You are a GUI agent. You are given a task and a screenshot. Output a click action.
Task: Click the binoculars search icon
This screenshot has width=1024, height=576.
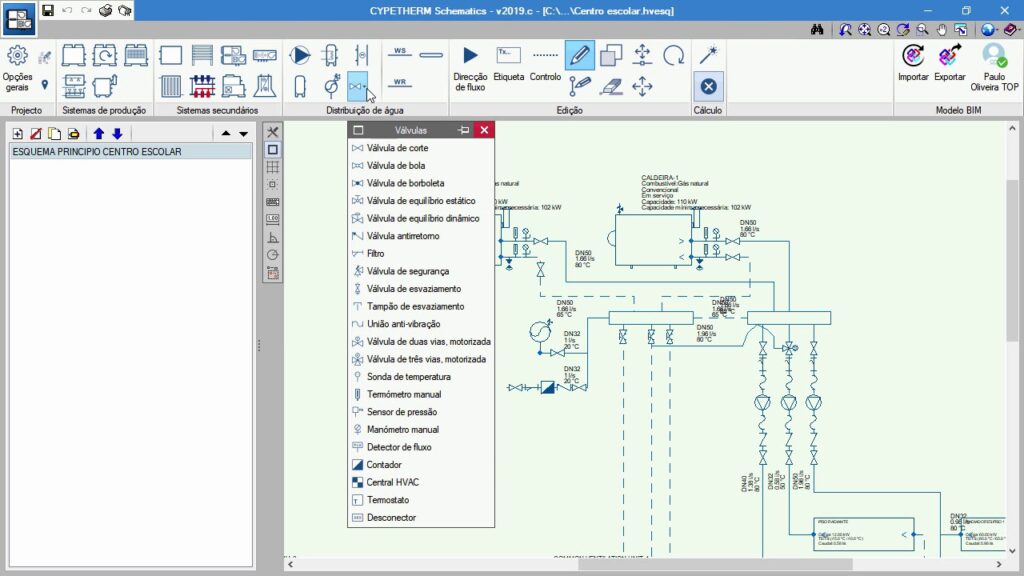pos(816,30)
